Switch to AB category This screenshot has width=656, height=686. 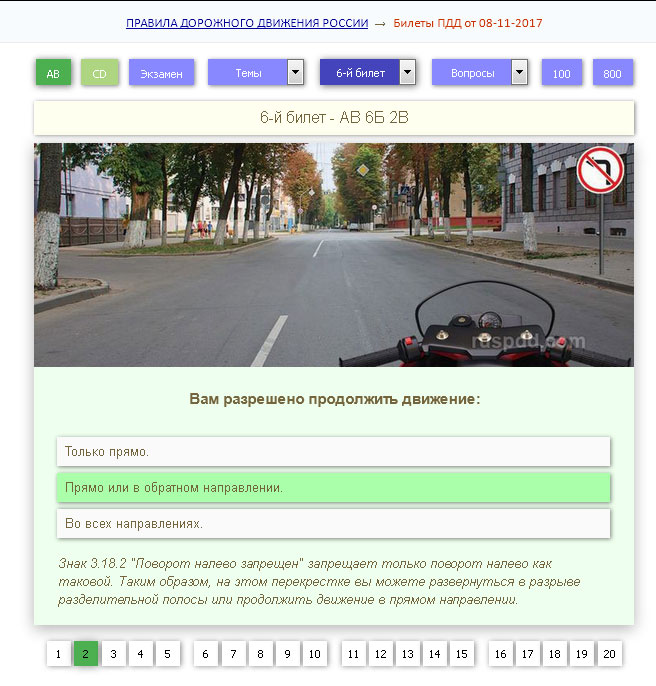(x=53, y=73)
